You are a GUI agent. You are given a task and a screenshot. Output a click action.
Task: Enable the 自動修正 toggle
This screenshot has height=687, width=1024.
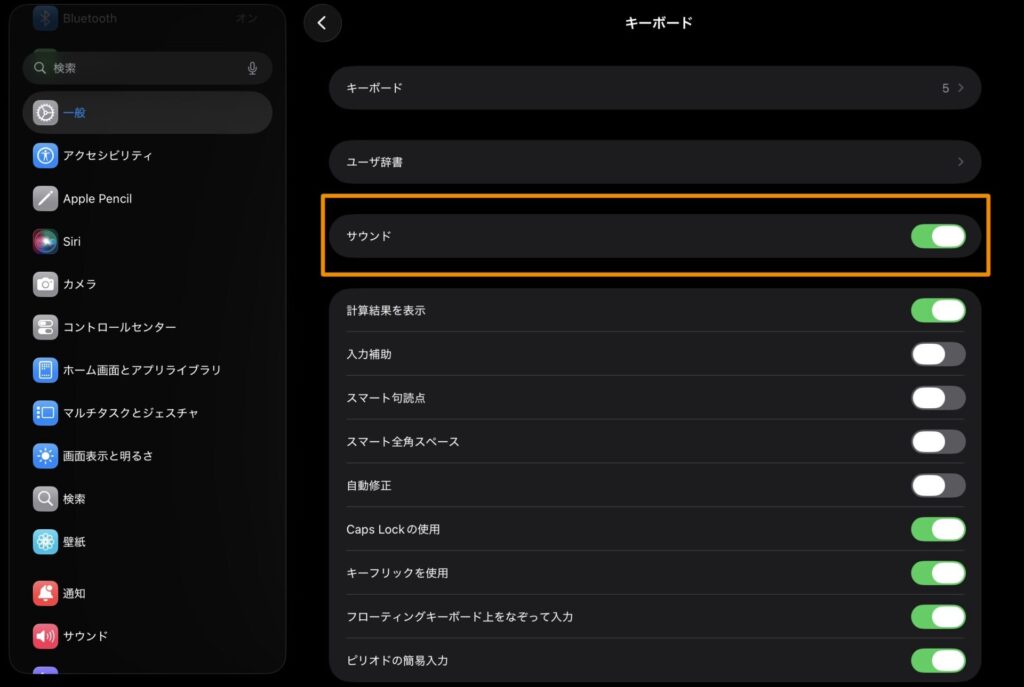click(937, 486)
